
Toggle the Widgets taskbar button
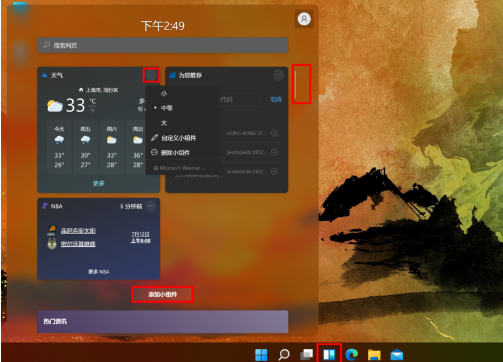click(329, 354)
